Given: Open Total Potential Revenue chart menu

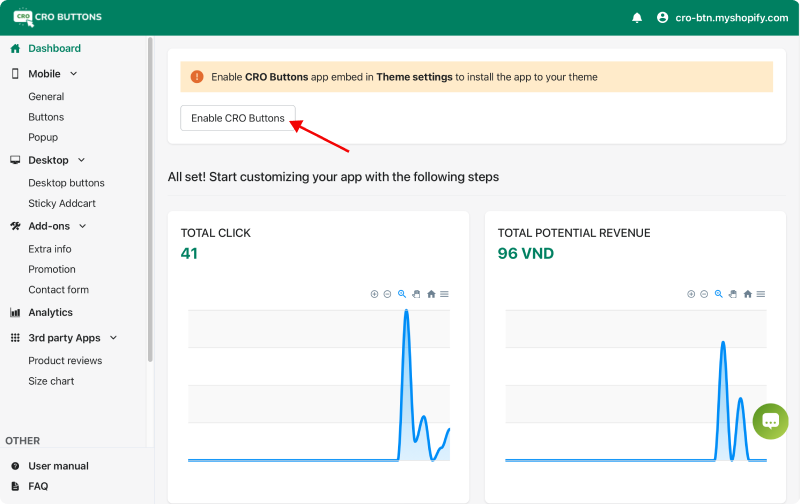Looking at the screenshot, I should click(761, 294).
